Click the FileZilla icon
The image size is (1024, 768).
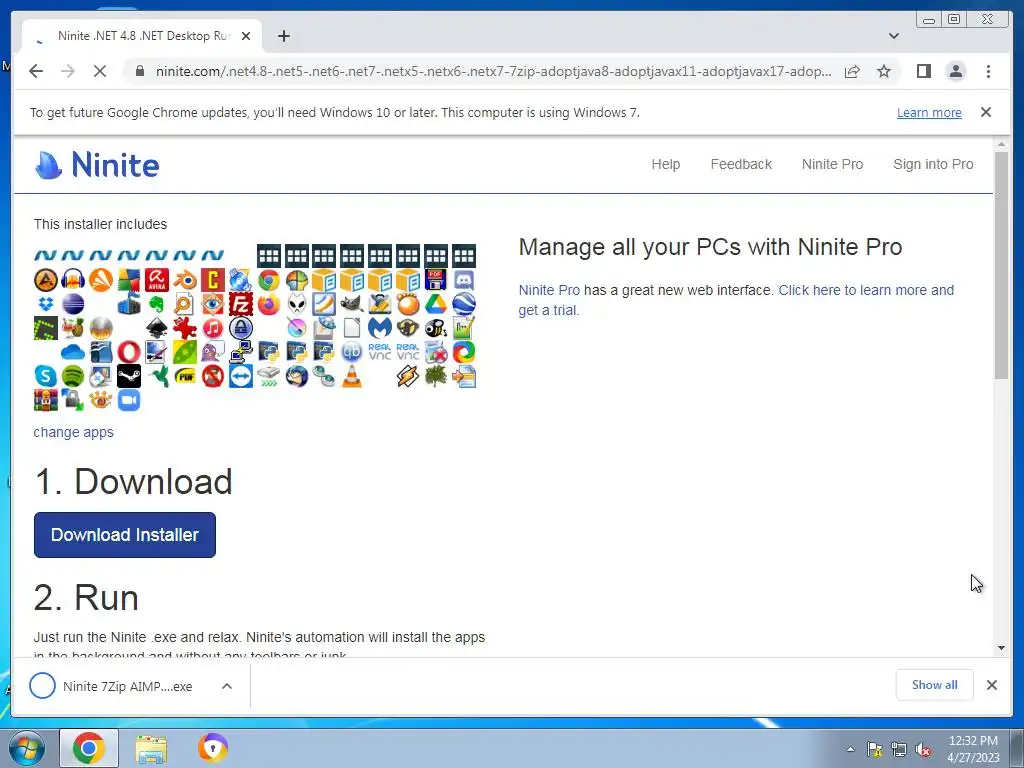[x=240, y=304]
